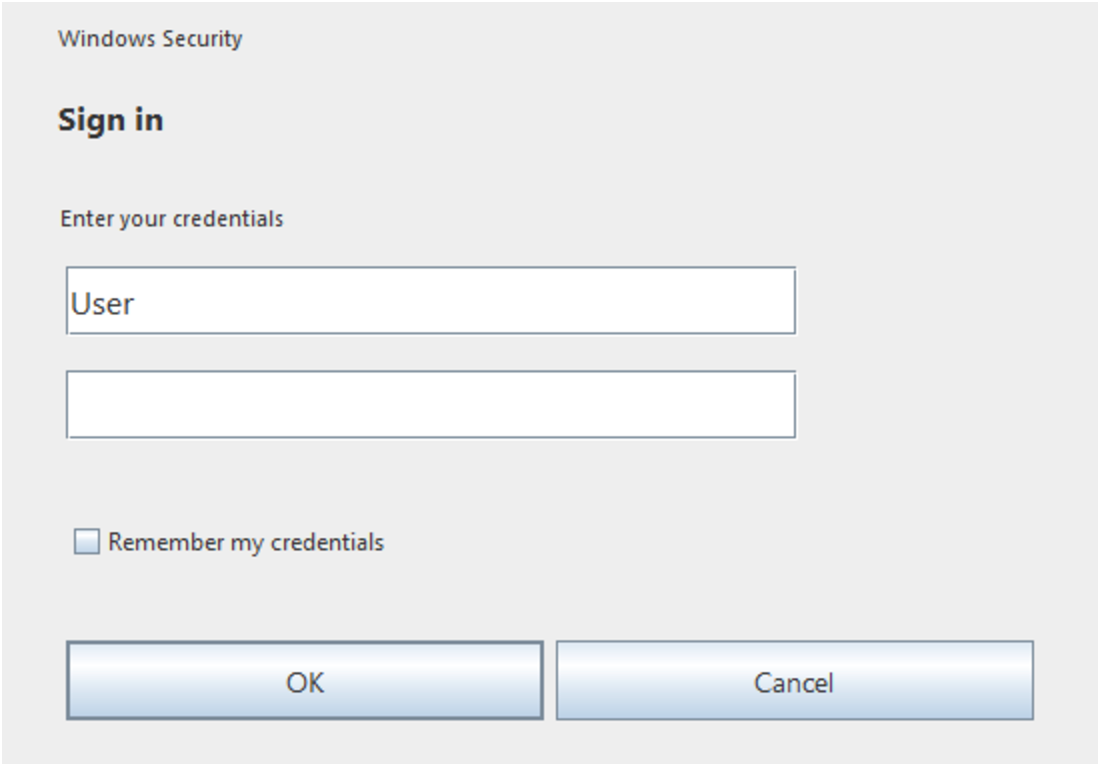Click the Enter your credentials label

coord(172,218)
